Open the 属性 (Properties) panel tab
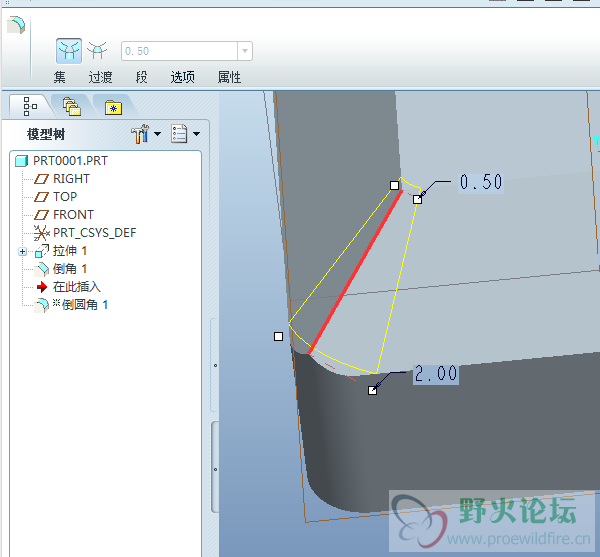 (229, 77)
